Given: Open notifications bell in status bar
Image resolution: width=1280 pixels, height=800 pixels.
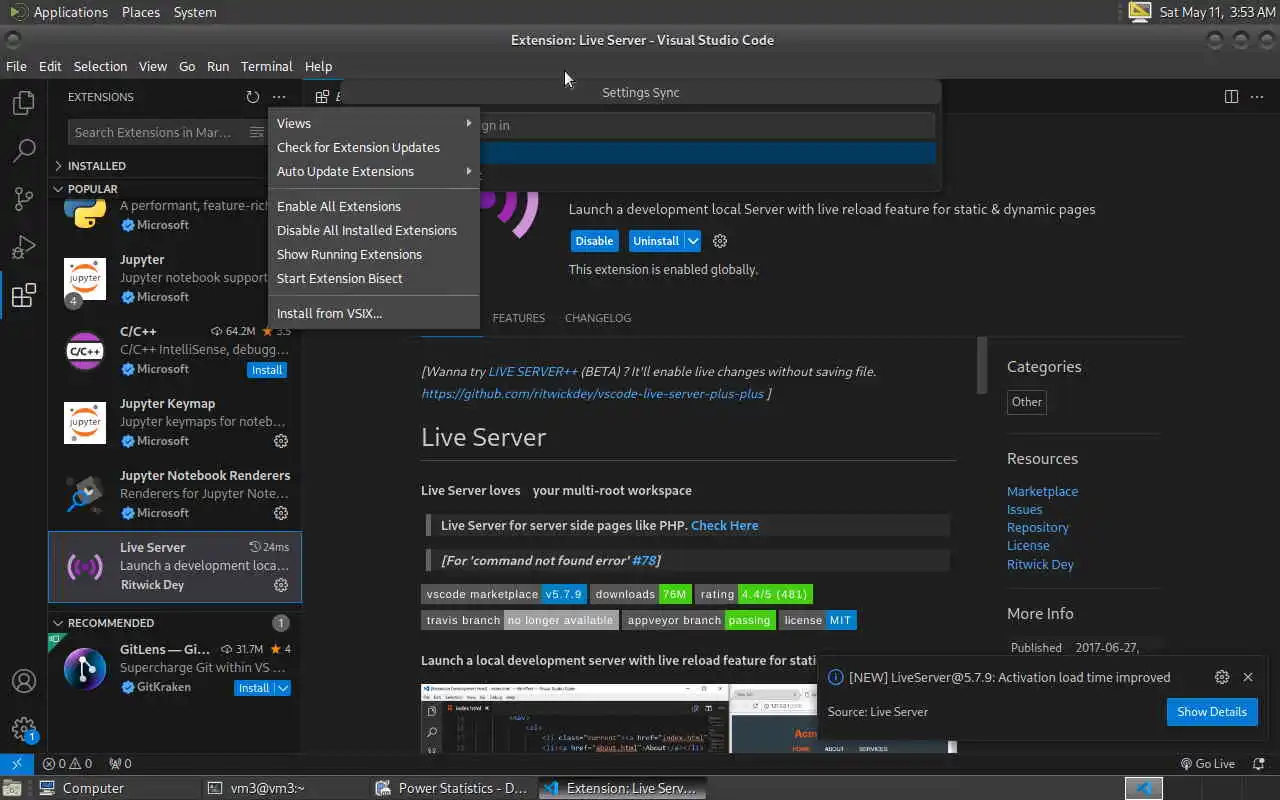Looking at the screenshot, I should (x=1258, y=763).
